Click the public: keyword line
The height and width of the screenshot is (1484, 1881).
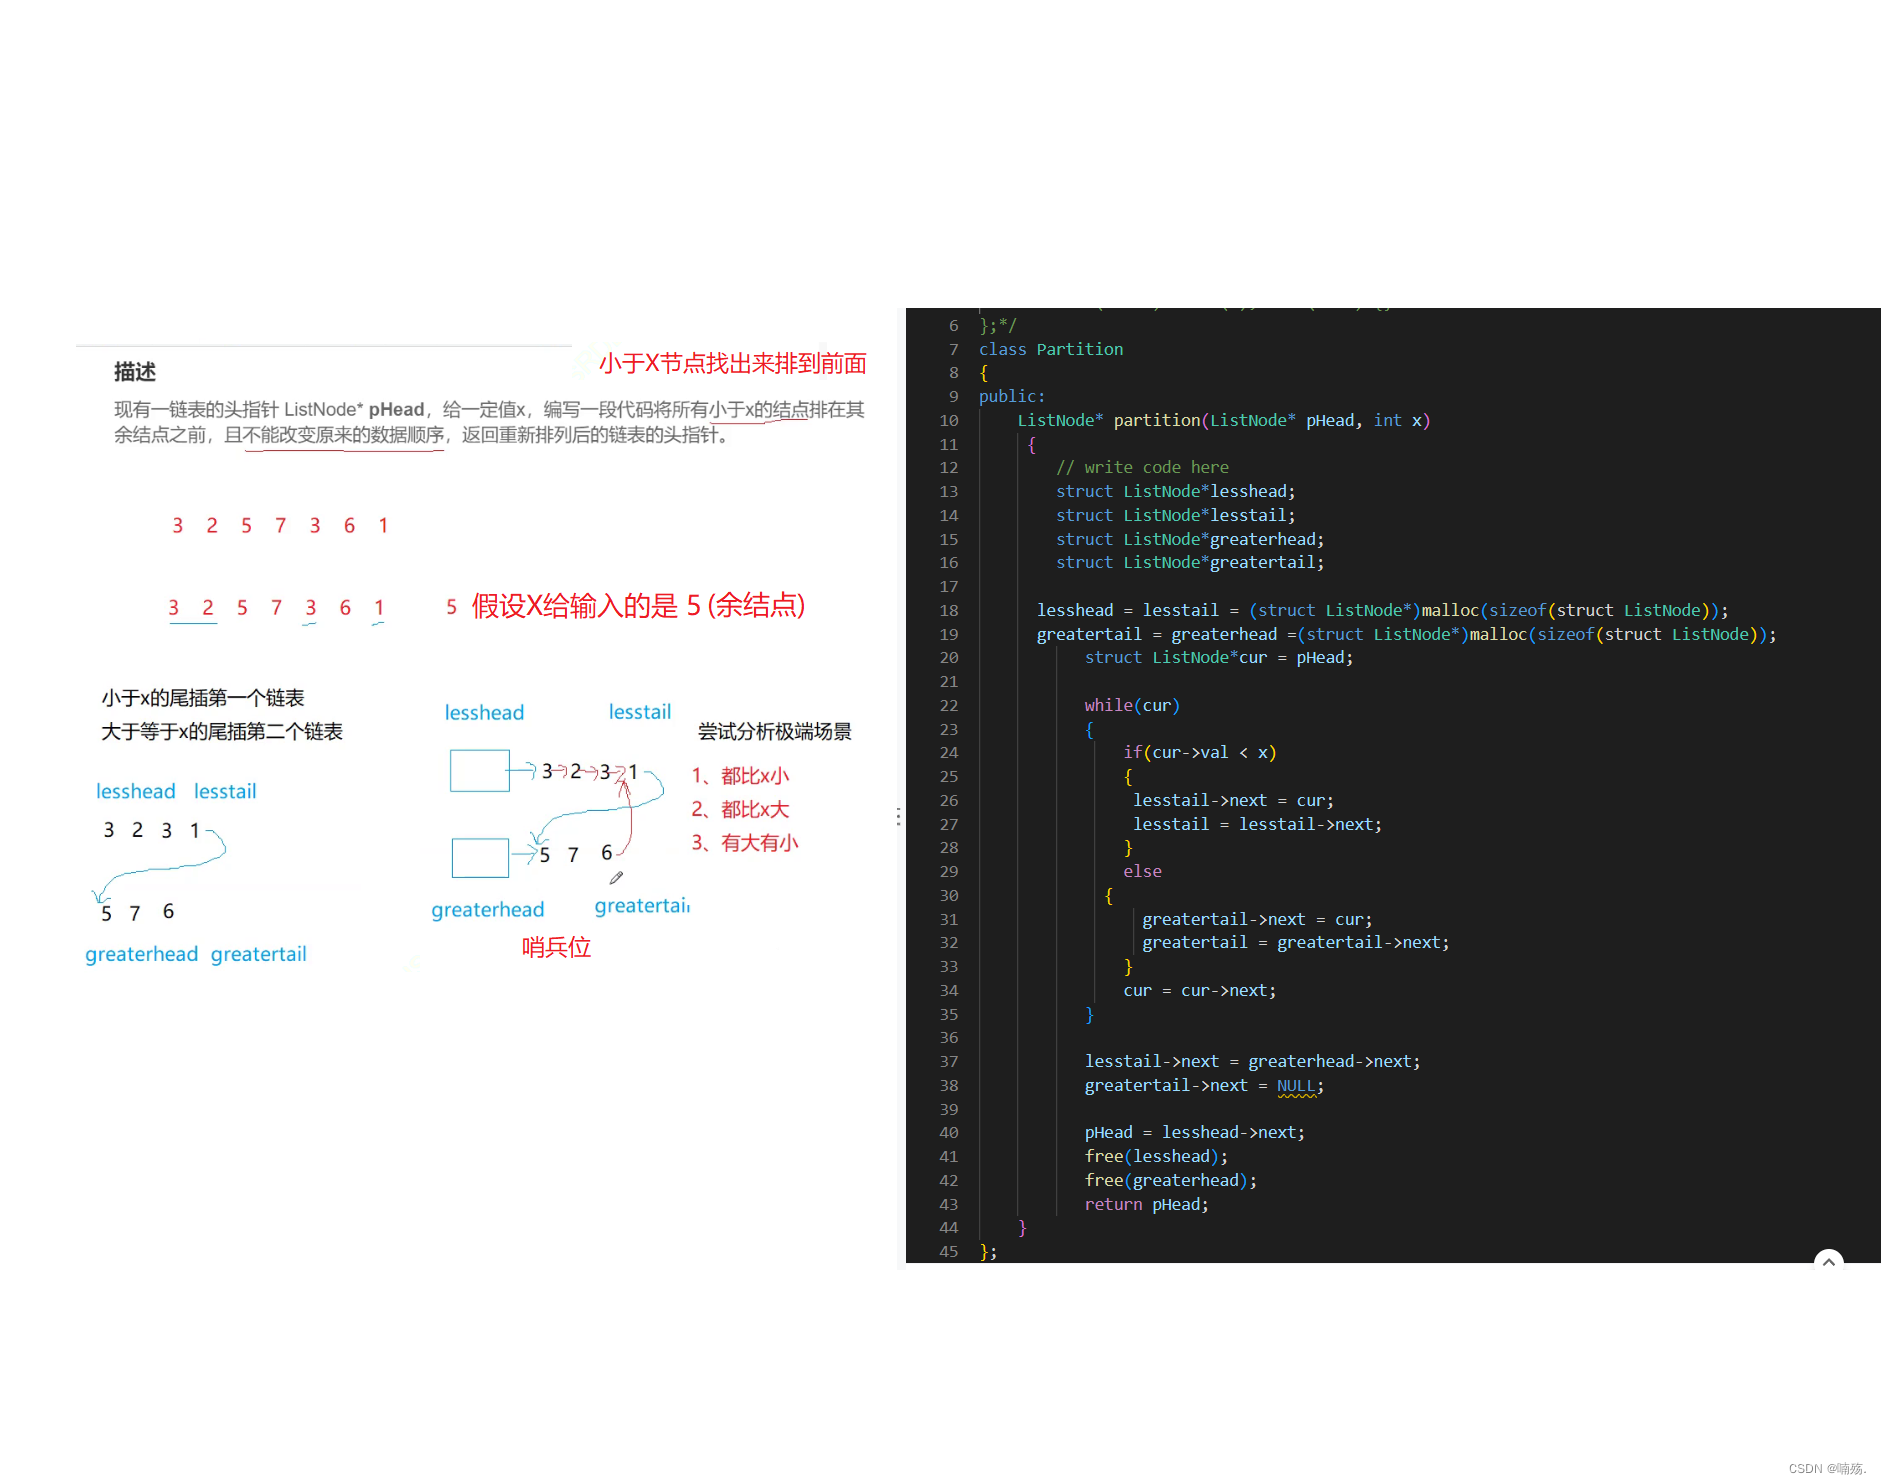coord(1012,396)
